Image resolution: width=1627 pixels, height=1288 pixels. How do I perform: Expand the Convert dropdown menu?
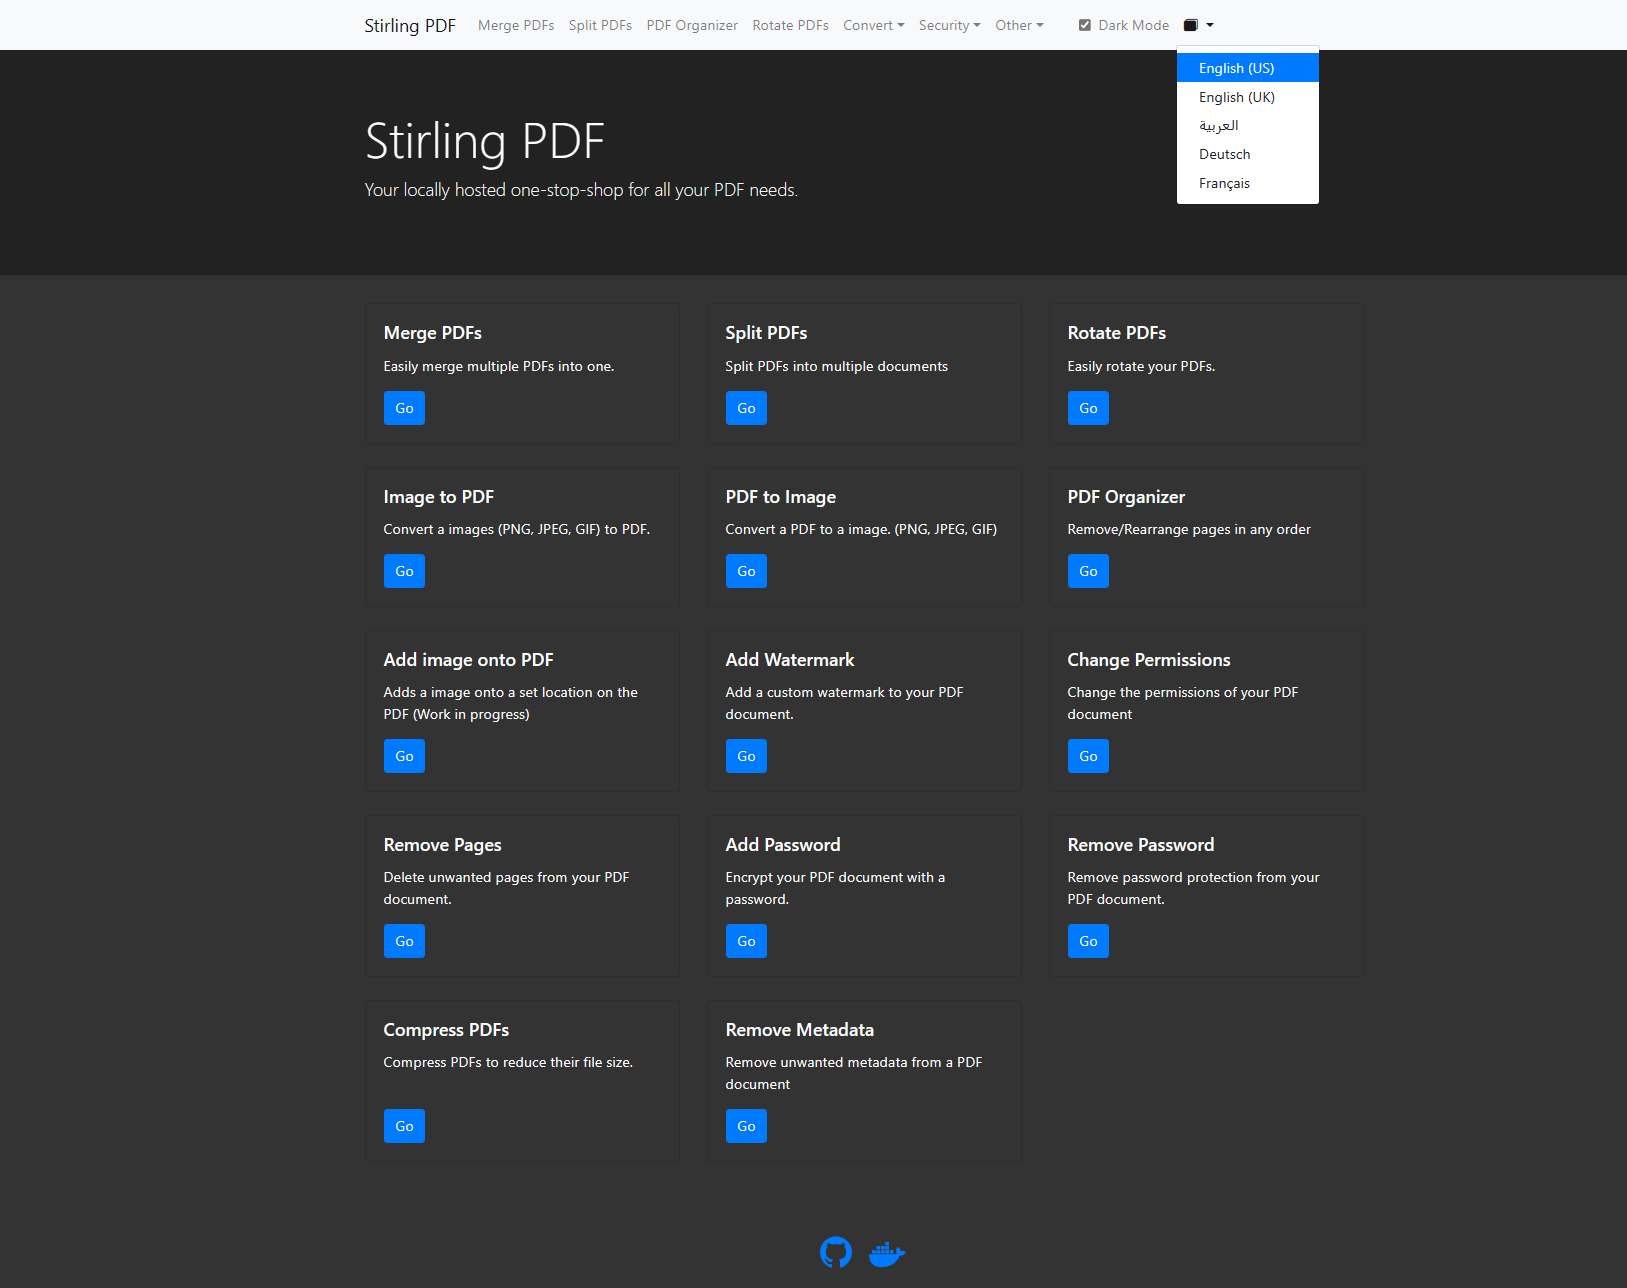tap(873, 25)
